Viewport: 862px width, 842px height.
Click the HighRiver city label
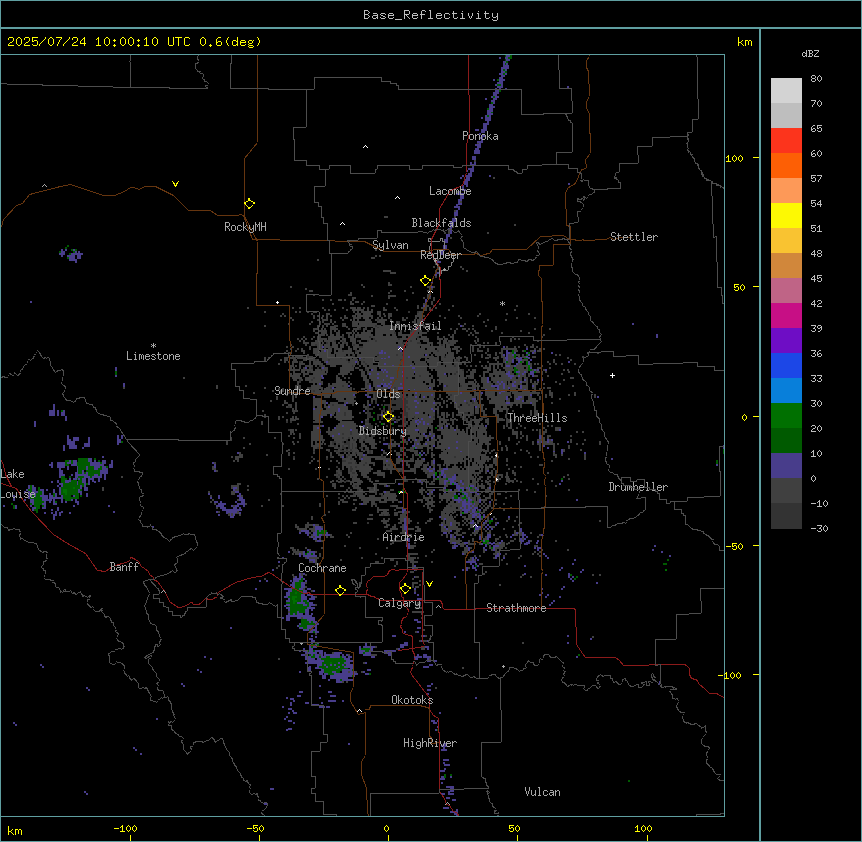pos(430,743)
